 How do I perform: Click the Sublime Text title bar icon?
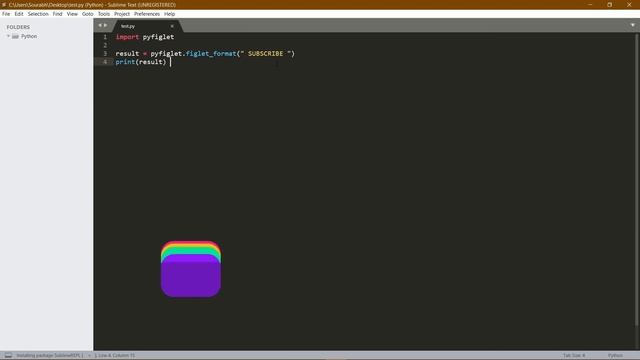coord(4,5)
